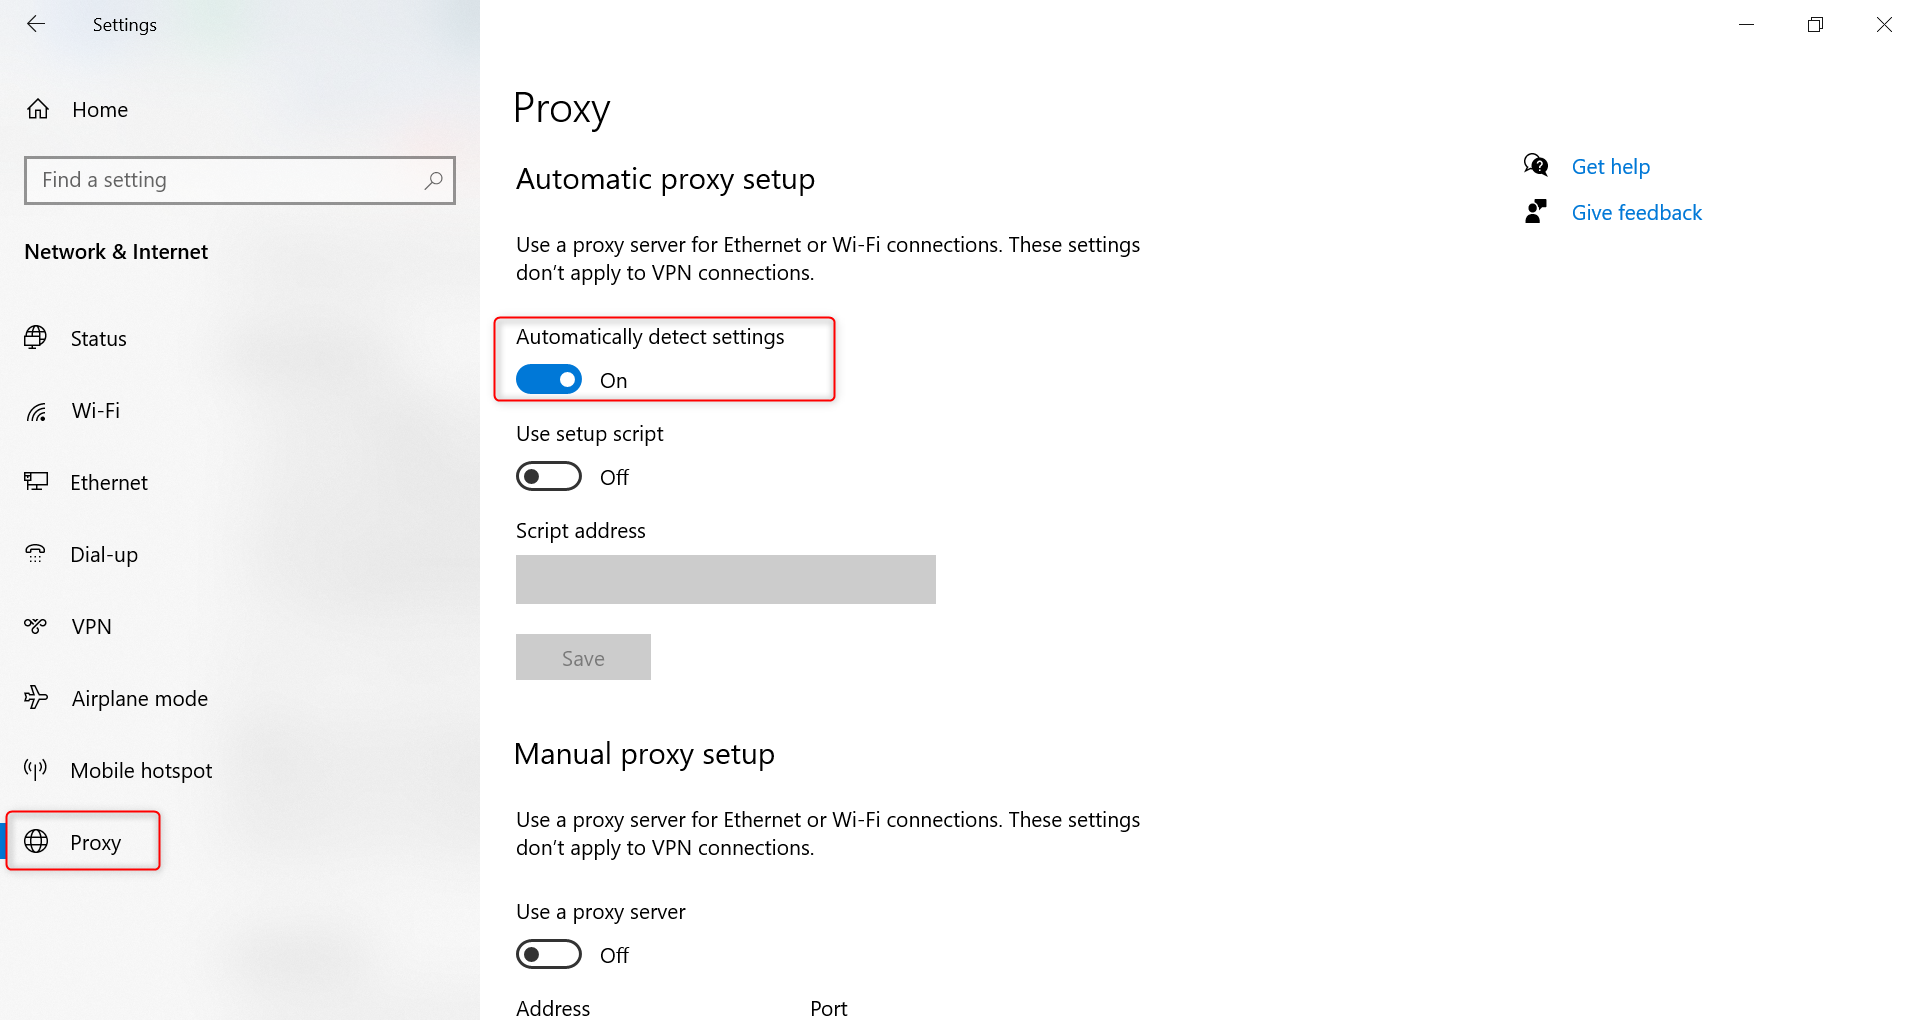Click the back arrow icon
This screenshot has width=1920, height=1020.
pyautogui.click(x=36, y=24)
